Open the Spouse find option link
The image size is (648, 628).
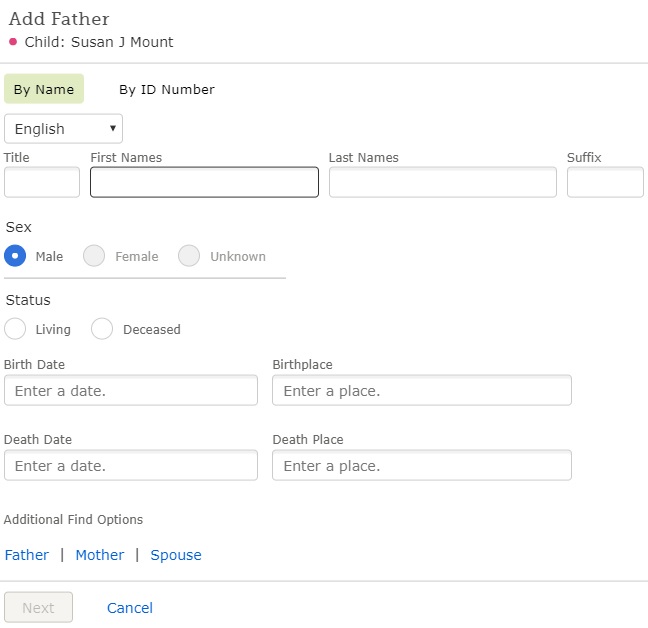(x=176, y=555)
